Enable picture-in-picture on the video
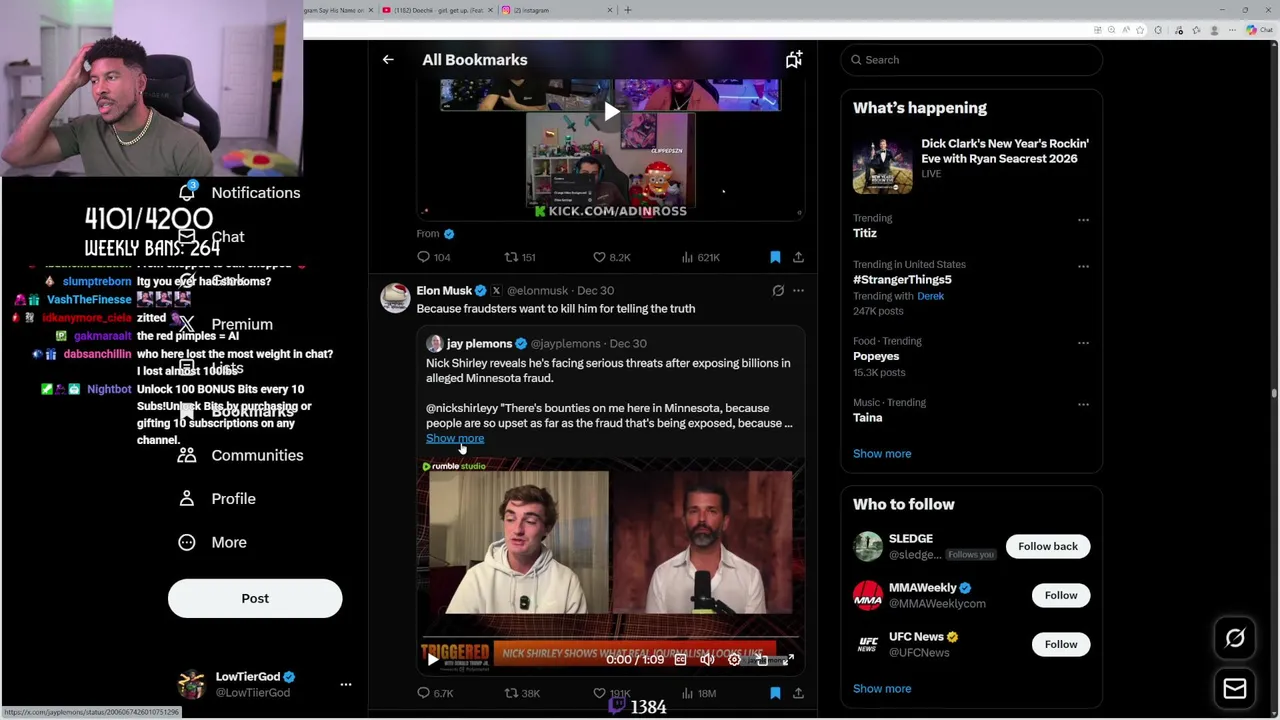1280x720 pixels. pyautogui.click(x=761, y=659)
